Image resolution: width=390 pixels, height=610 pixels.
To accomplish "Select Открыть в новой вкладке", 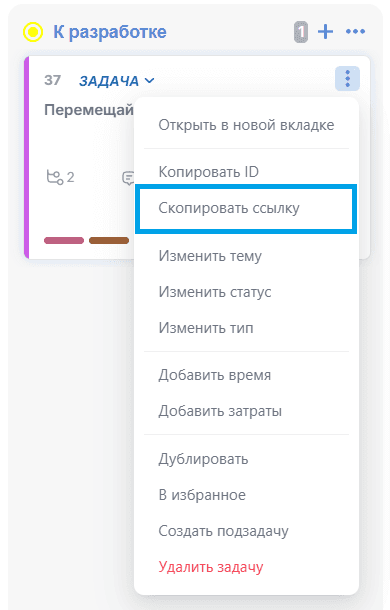I will (x=246, y=125).
